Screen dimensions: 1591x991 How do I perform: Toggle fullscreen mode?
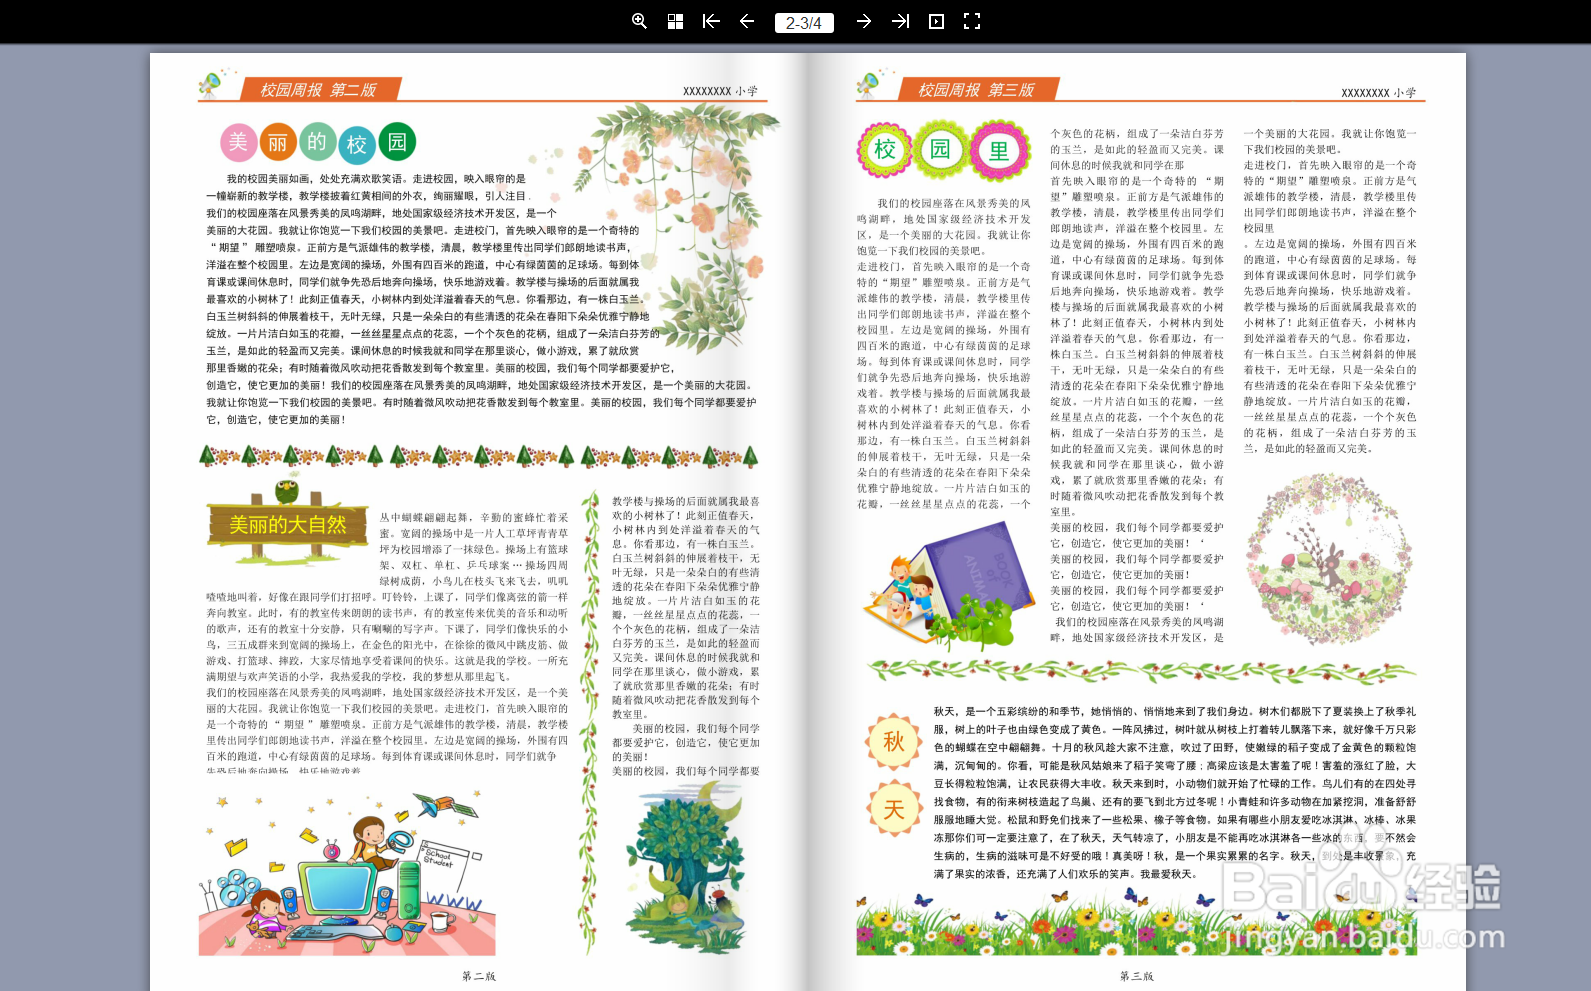tap(972, 21)
